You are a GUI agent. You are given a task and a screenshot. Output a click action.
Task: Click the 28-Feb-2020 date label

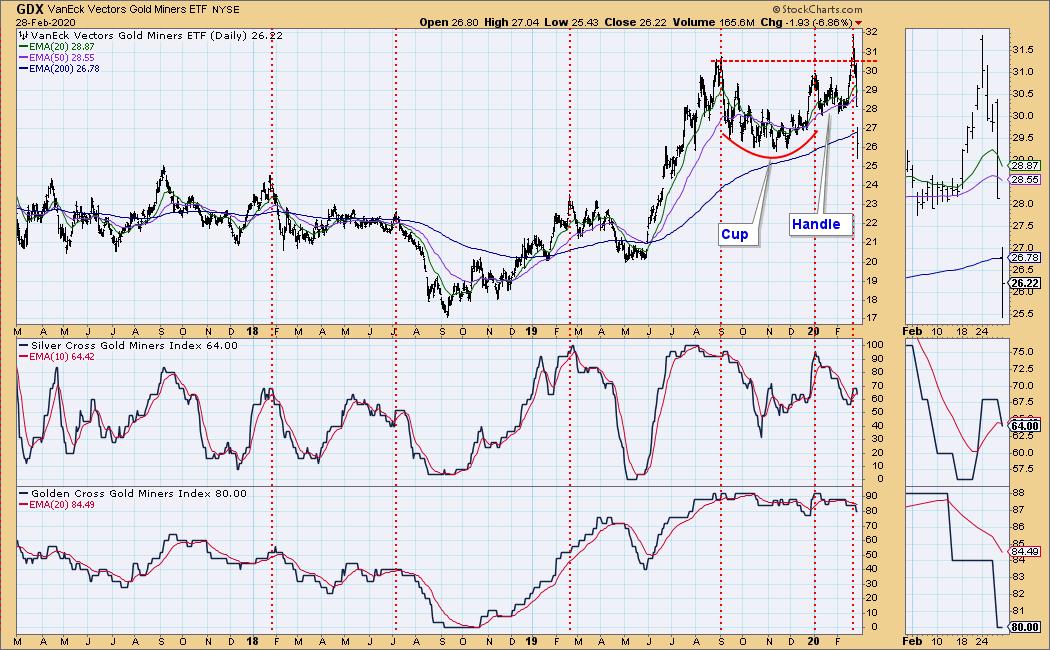pos(46,23)
